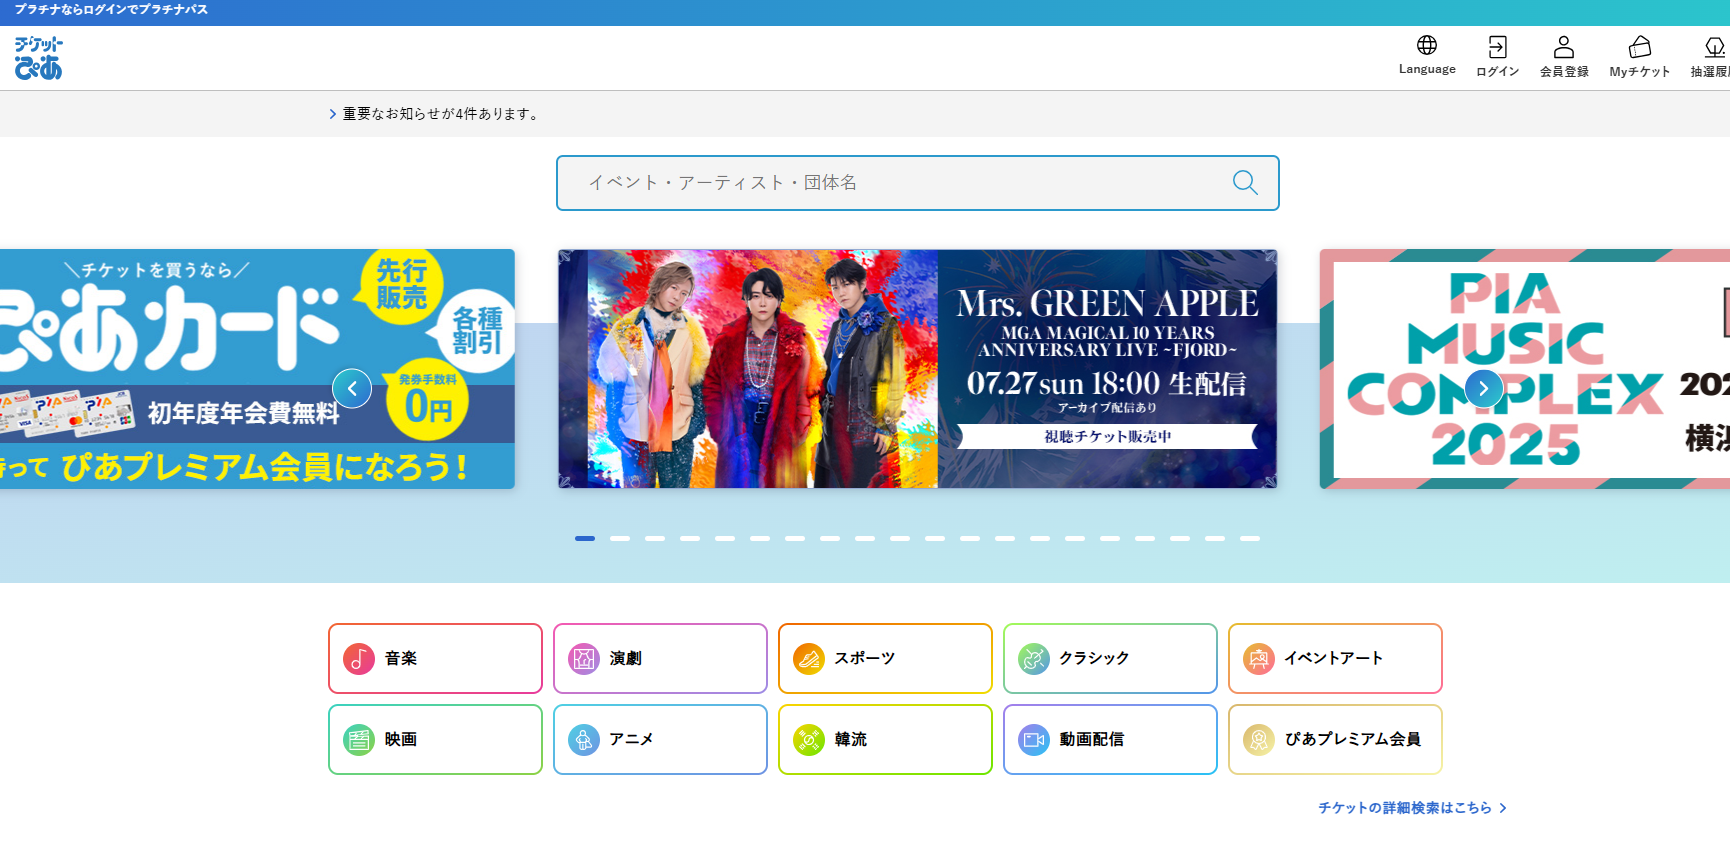This screenshot has height=842, width=1730.
Task: Open the 会員登録 person icon
Action: point(1564,47)
